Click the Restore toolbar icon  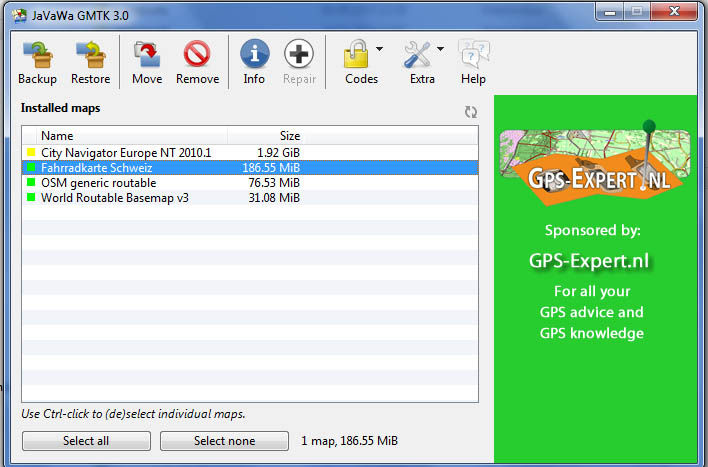pos(91,56)
